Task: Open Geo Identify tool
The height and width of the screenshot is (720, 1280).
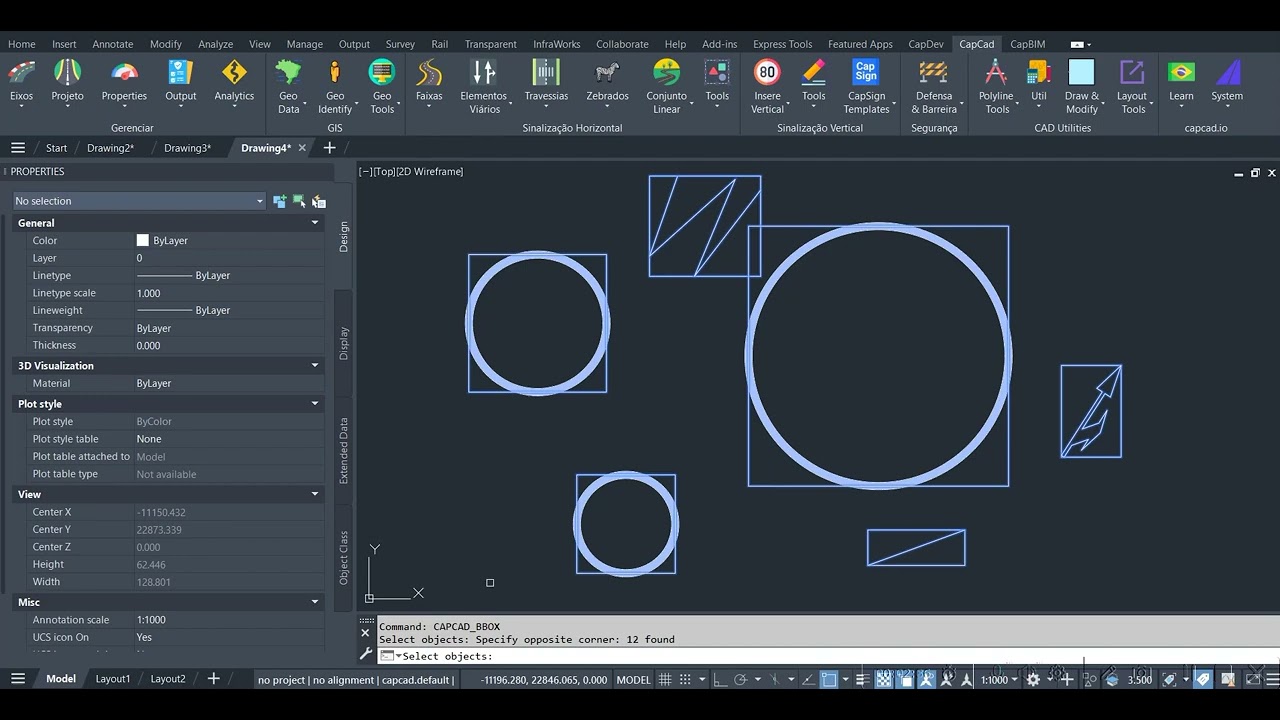Action: [335, 87]
